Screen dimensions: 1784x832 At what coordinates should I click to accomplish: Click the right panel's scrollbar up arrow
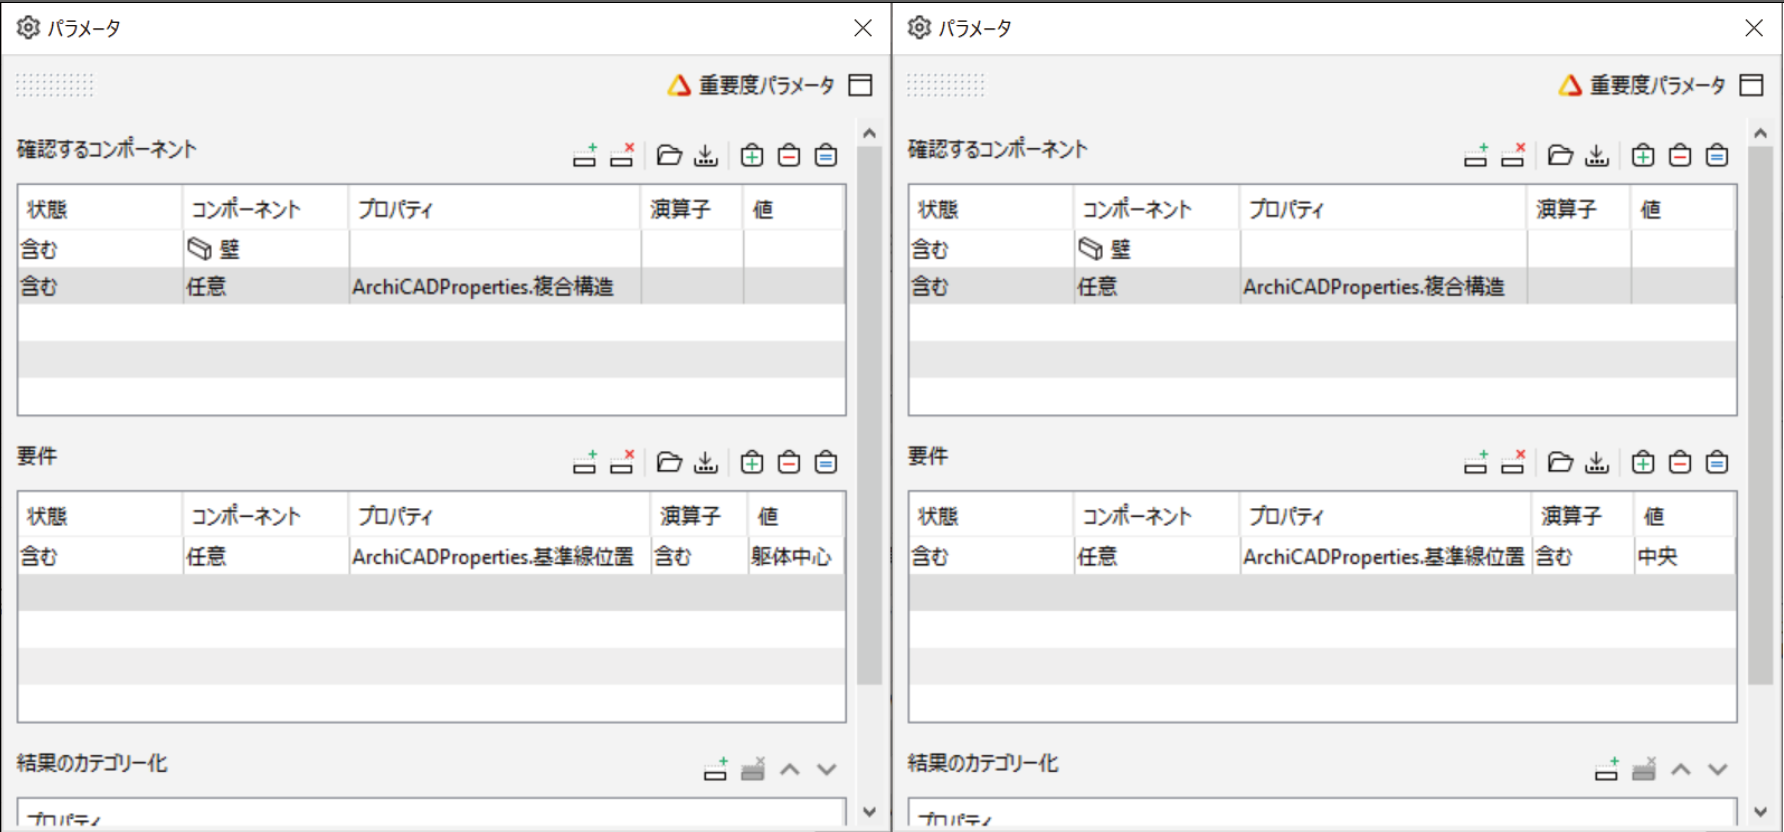pyautogui.click(x=1760, y=133)
